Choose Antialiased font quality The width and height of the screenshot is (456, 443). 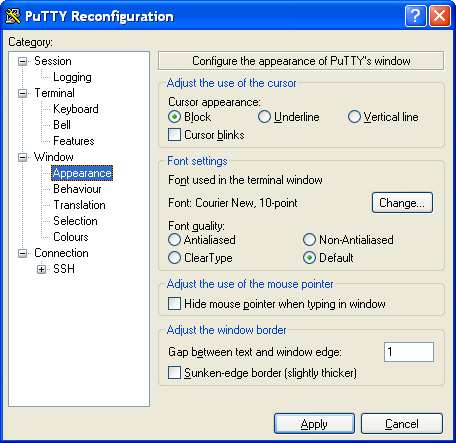pyautogui.click(x=174, y=240)
